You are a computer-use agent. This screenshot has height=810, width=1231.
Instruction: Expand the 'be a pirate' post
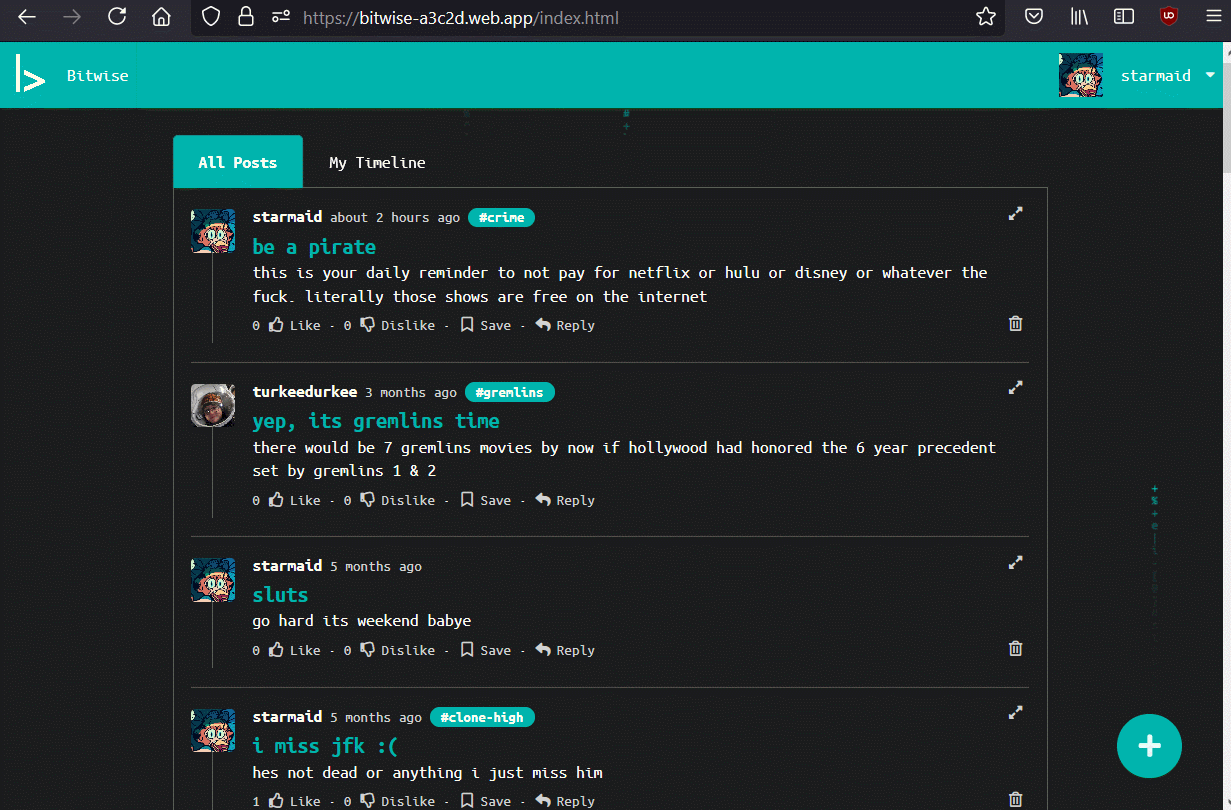point(1015,213)
